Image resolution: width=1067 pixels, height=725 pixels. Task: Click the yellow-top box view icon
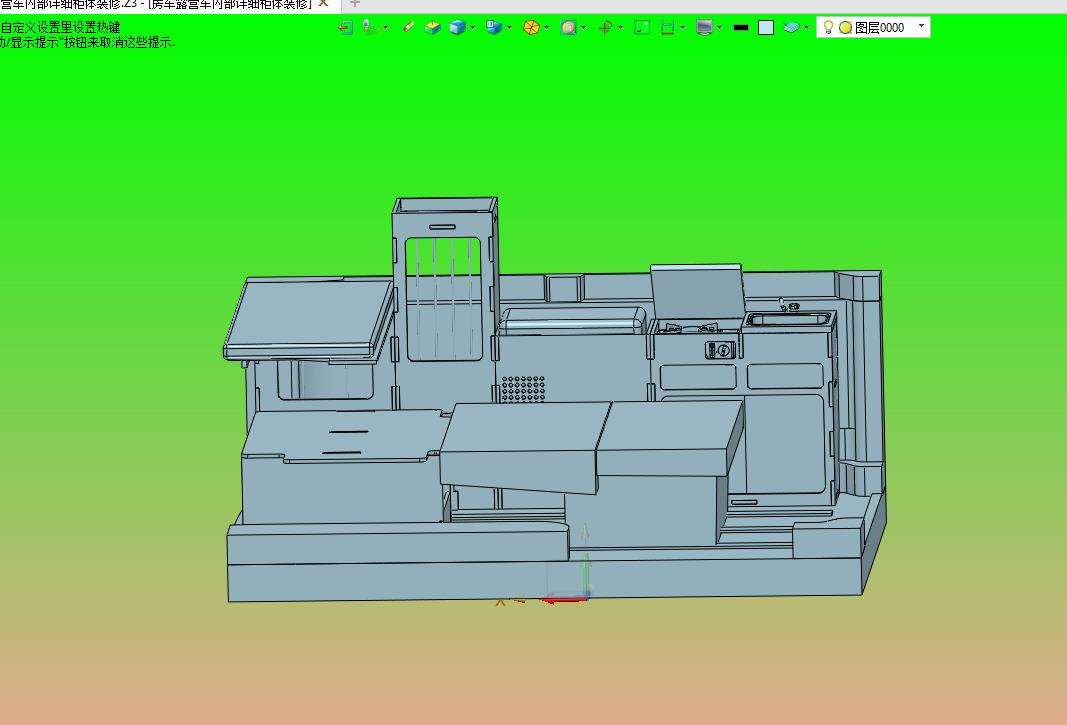click(x=432, y=27)
